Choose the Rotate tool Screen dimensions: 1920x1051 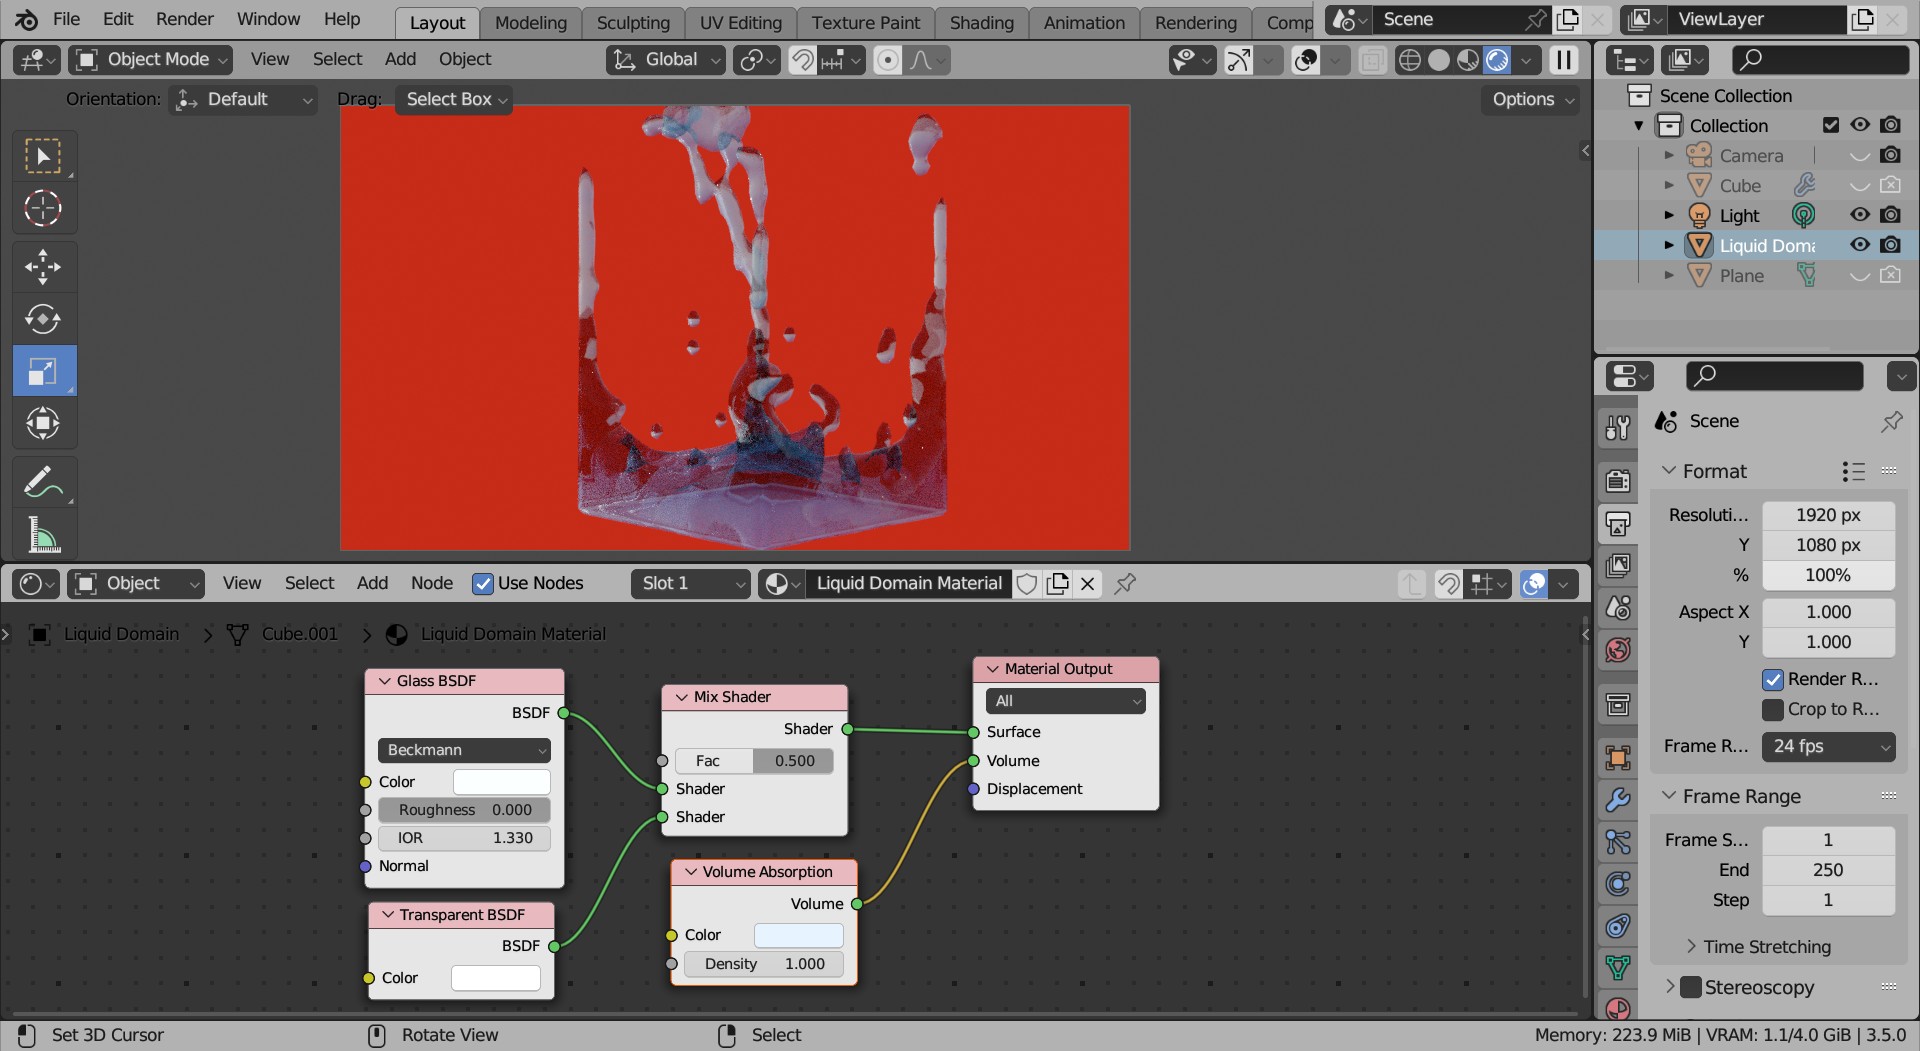(43, 319)
